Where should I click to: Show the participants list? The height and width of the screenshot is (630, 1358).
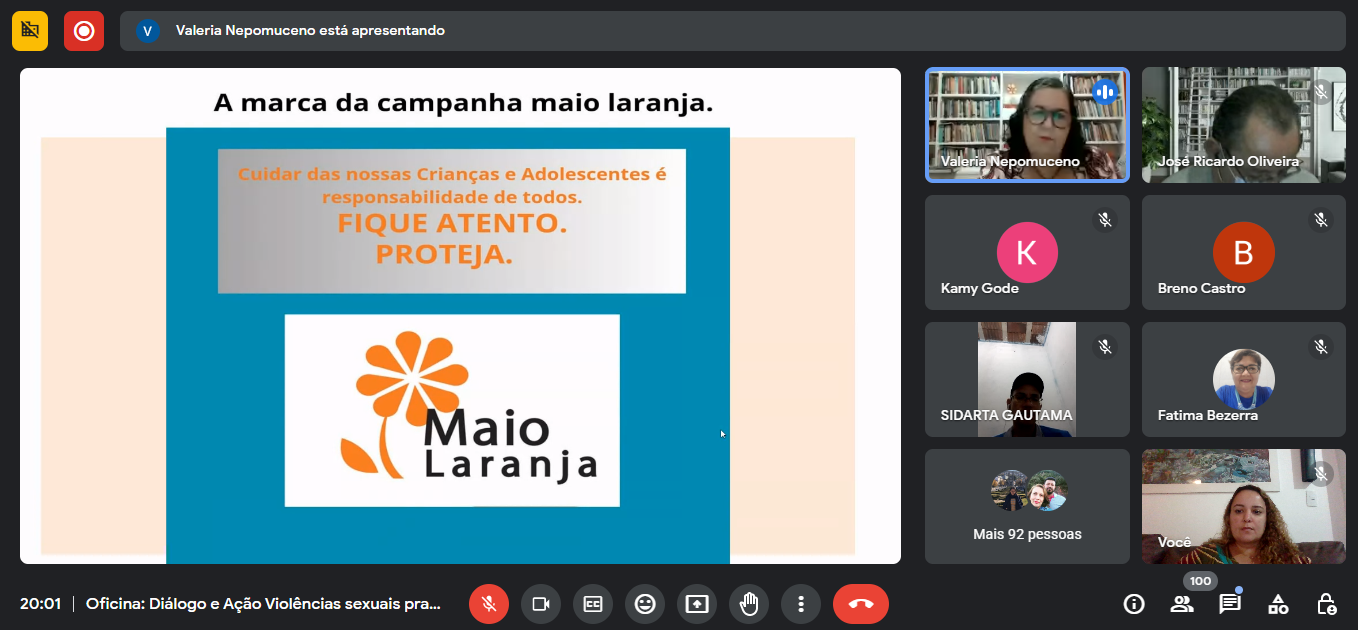point(1182,604)
